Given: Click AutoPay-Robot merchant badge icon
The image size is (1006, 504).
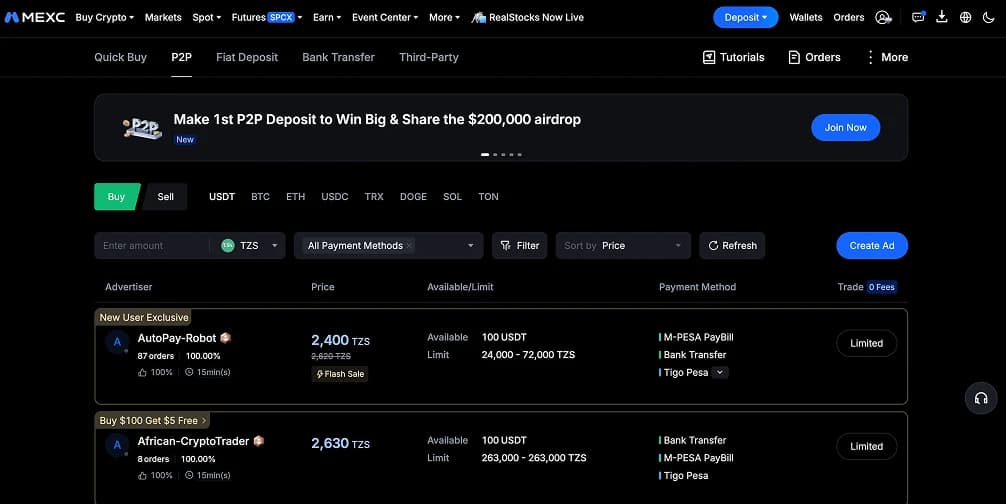Looking at the screenshot, I should click(x=225, y=337).
